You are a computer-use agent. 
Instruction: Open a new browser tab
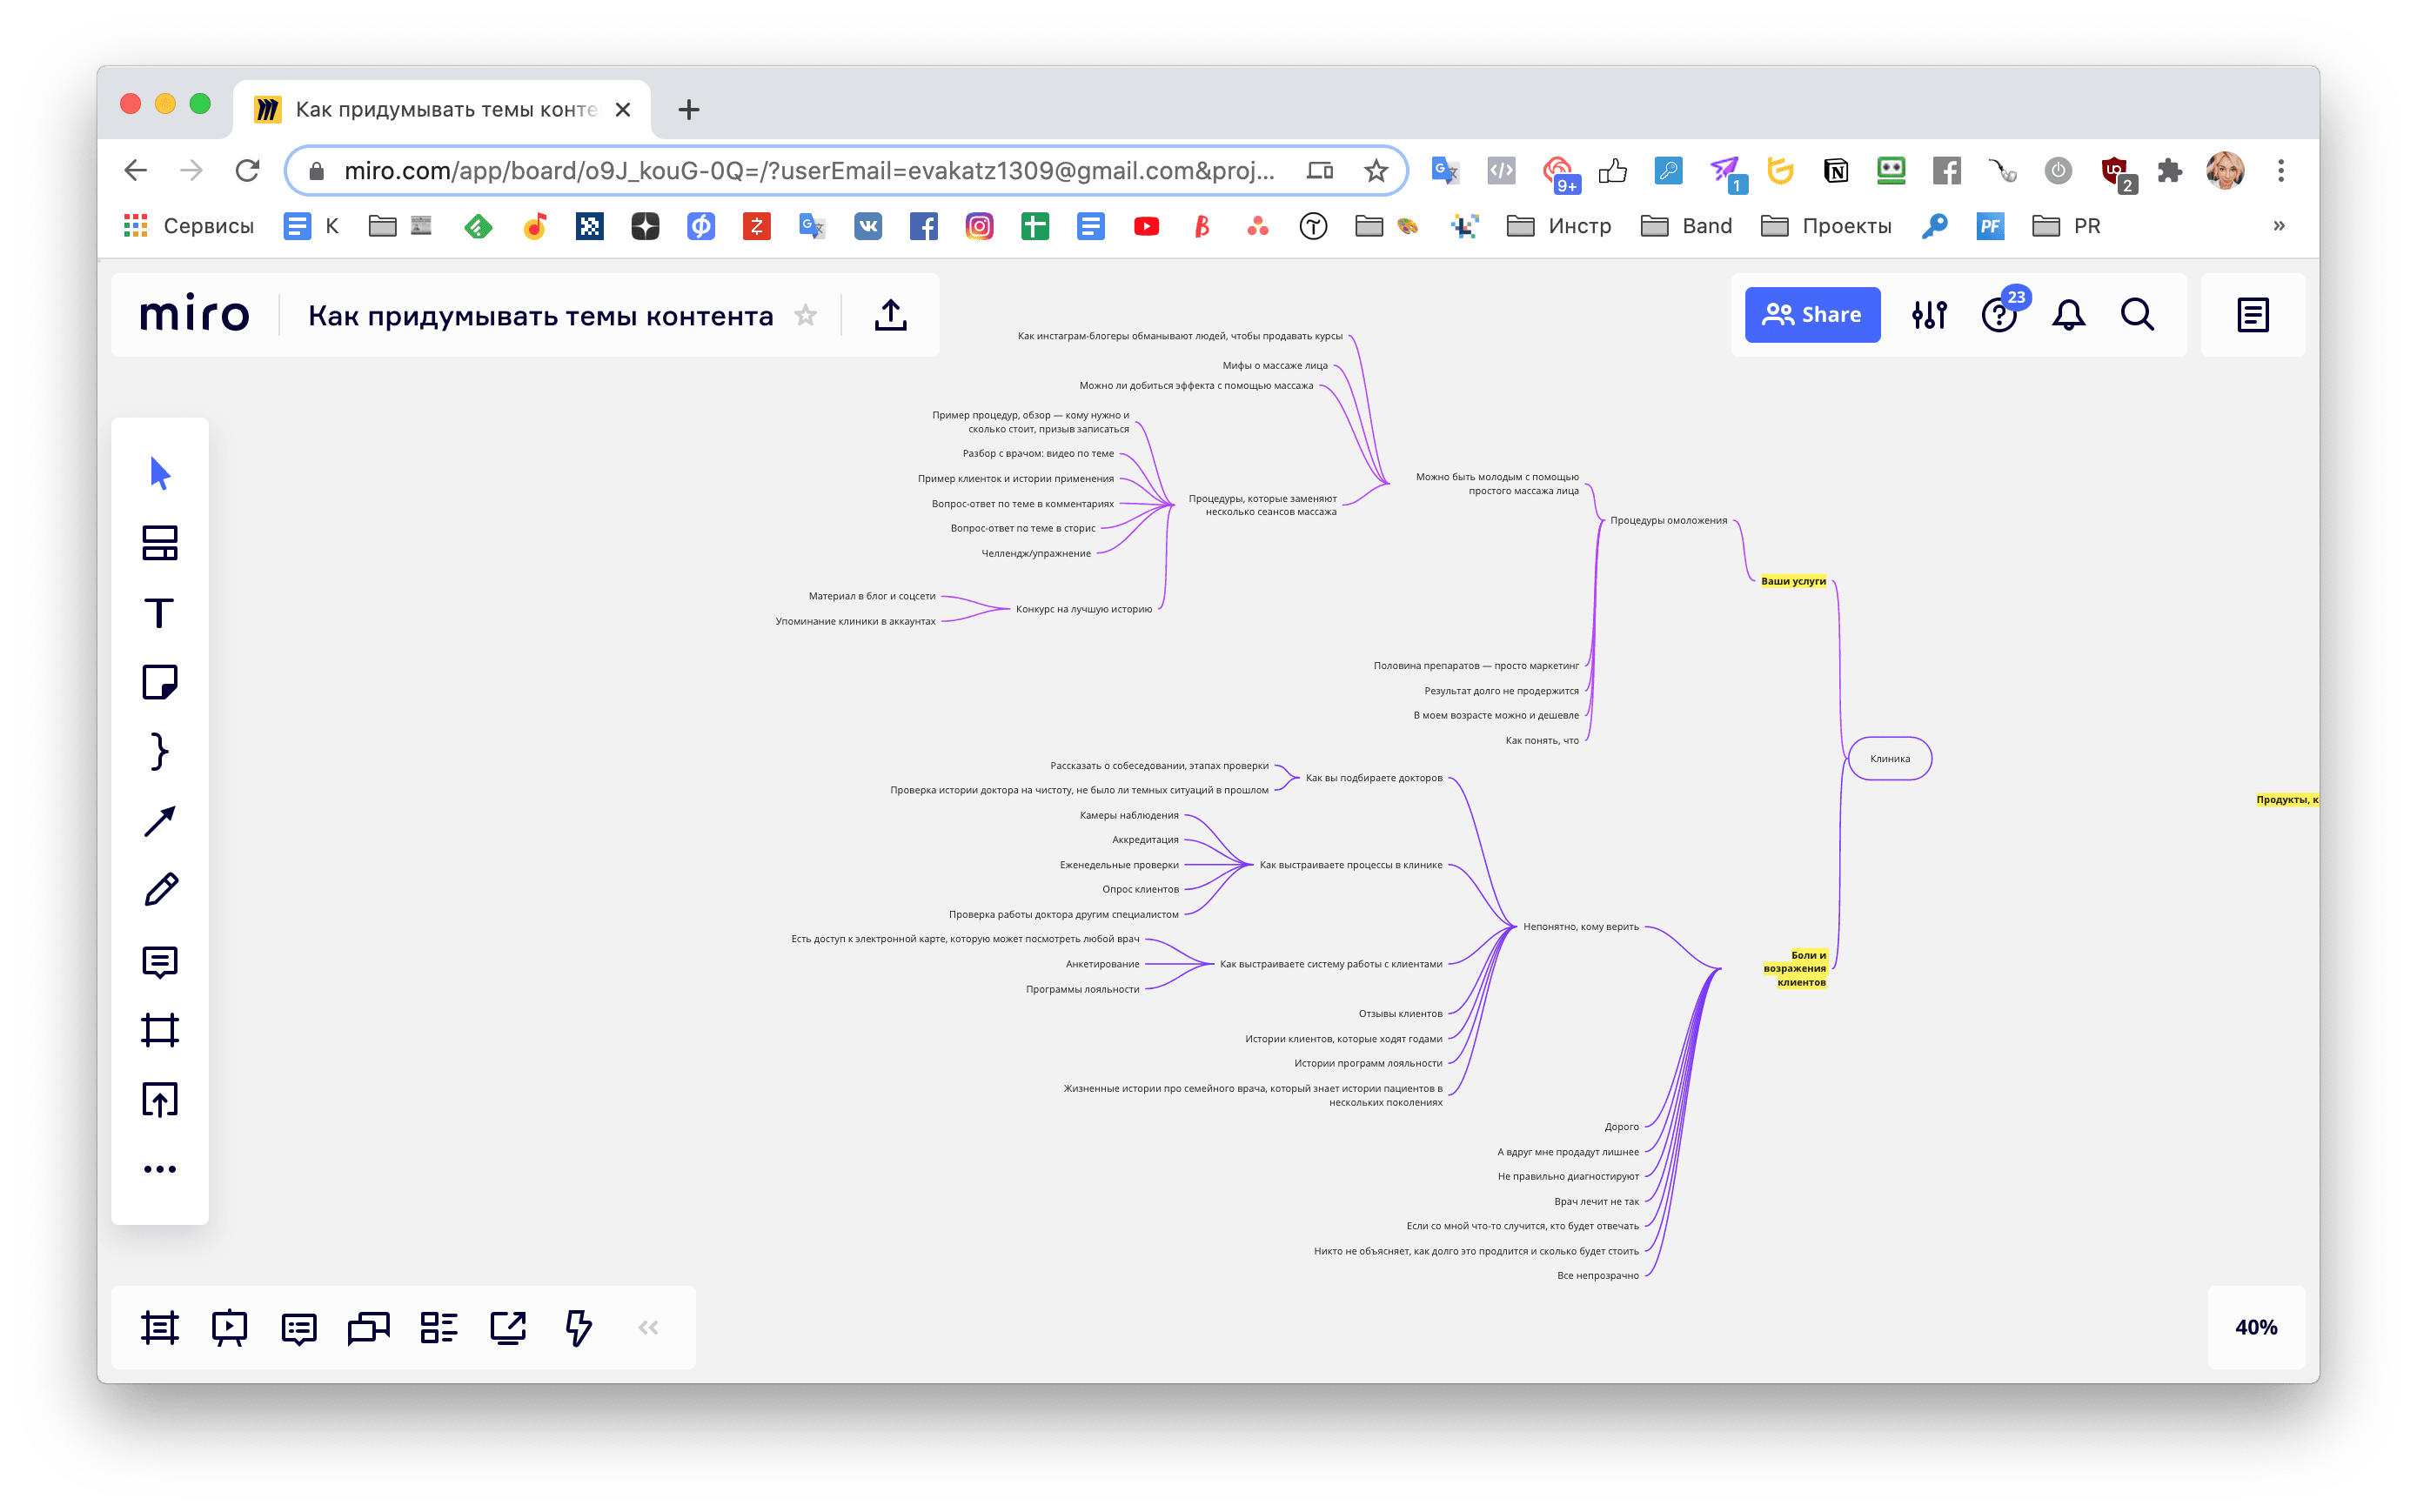tap(688, 109)
